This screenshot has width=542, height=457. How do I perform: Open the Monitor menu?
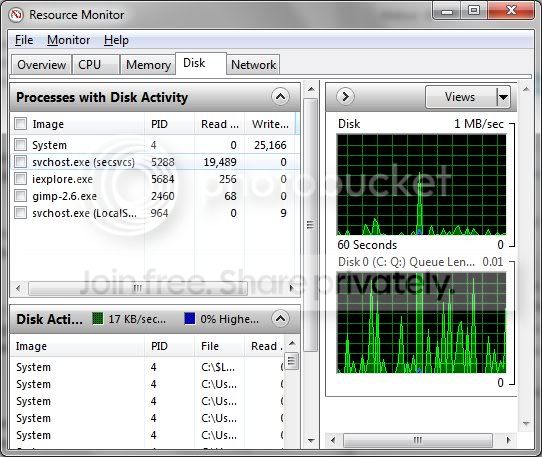click(68, 40)
